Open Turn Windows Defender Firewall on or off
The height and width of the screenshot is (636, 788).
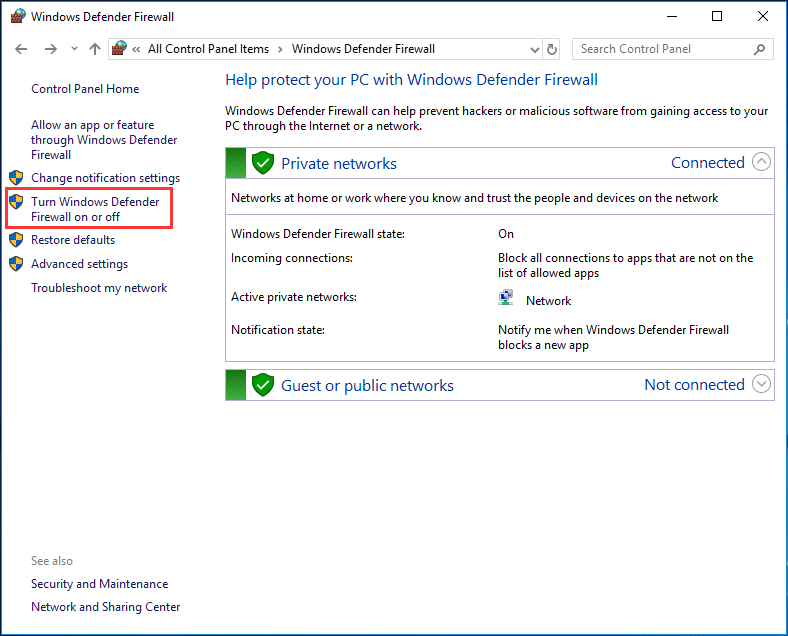[95, 209]
